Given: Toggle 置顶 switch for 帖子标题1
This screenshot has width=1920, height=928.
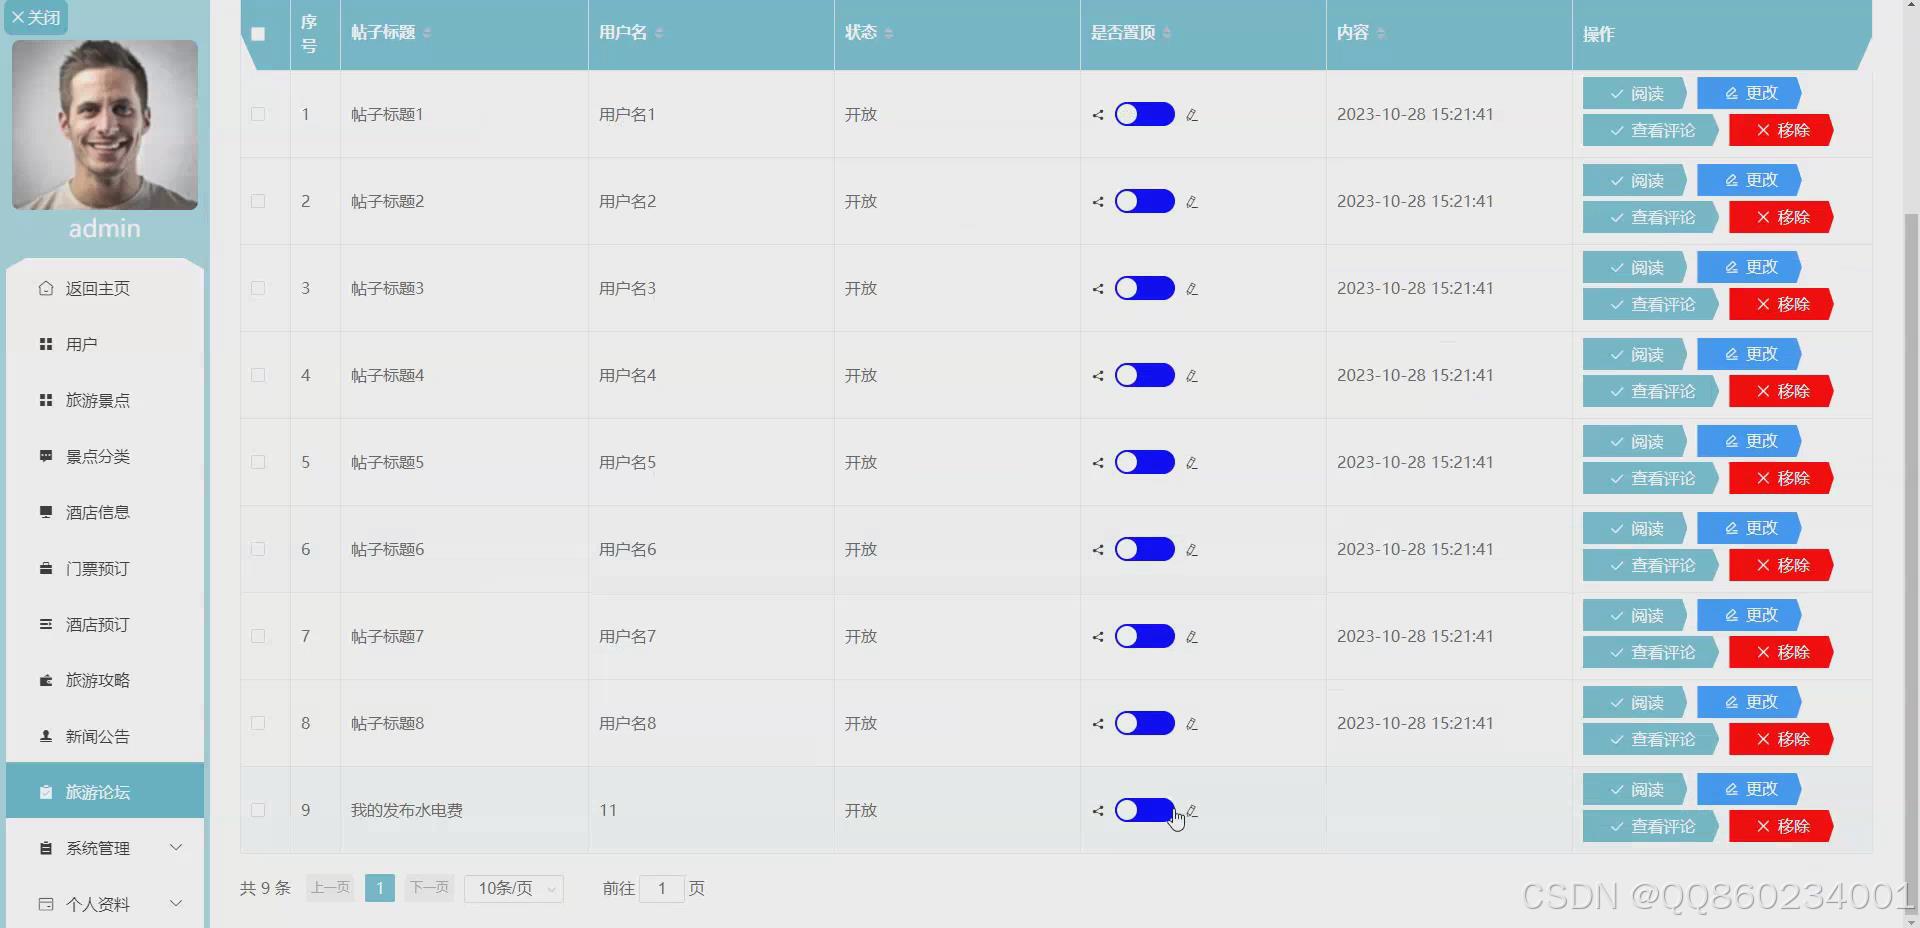Looking at the screenshot, I should coord(1144,114).
